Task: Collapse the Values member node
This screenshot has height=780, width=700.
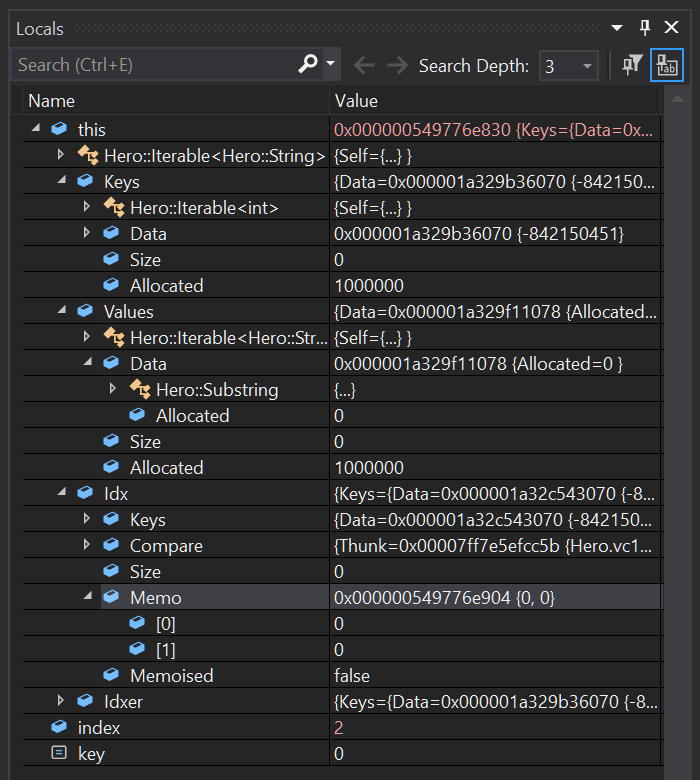Action: pos(62,310)
